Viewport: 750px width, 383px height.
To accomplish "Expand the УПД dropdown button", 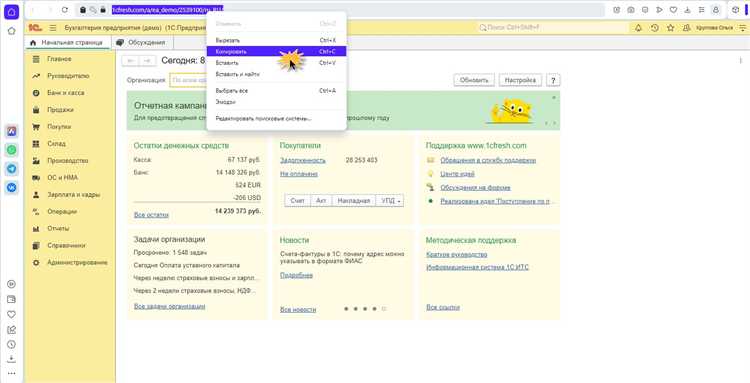I will (390, 201).
